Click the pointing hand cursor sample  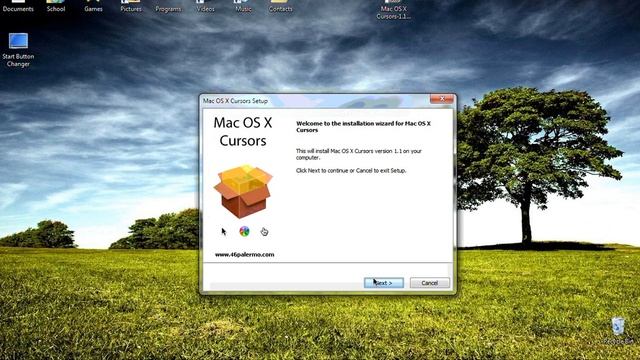264,232
